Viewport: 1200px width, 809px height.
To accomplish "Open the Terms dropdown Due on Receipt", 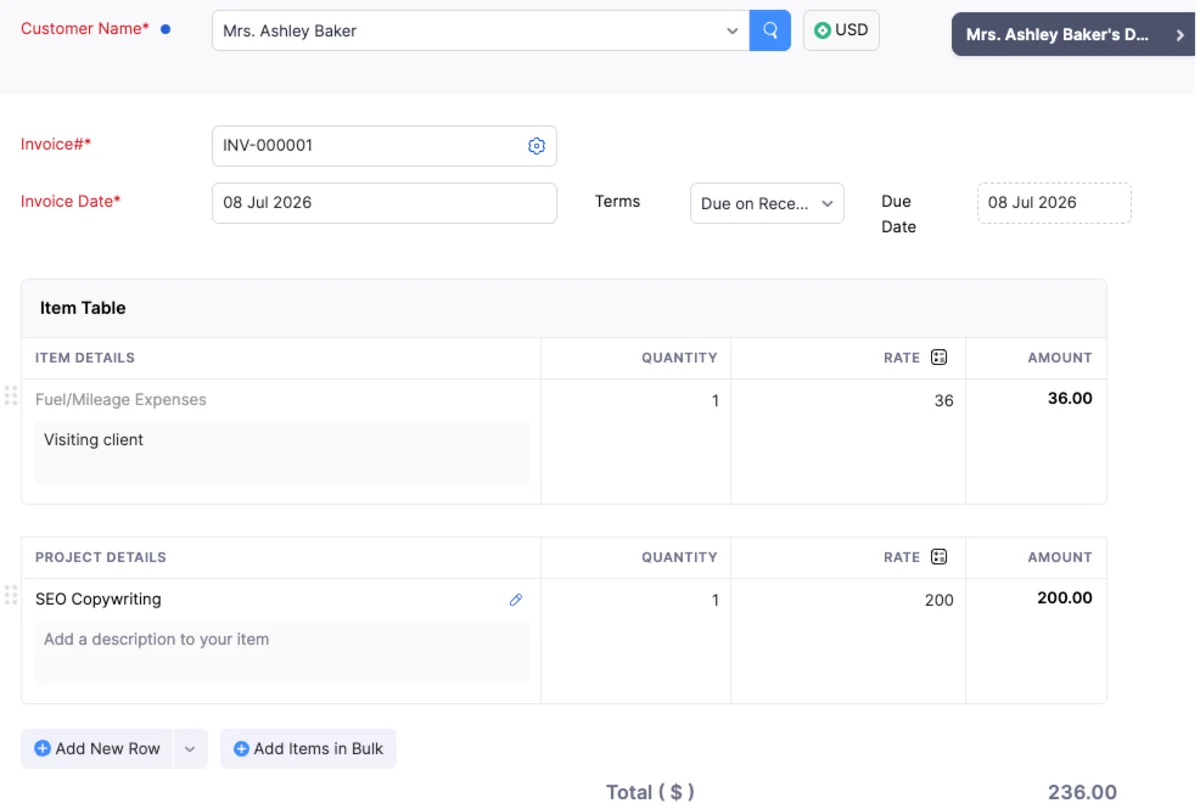I will pyautogui.click(x=767, y=203).
